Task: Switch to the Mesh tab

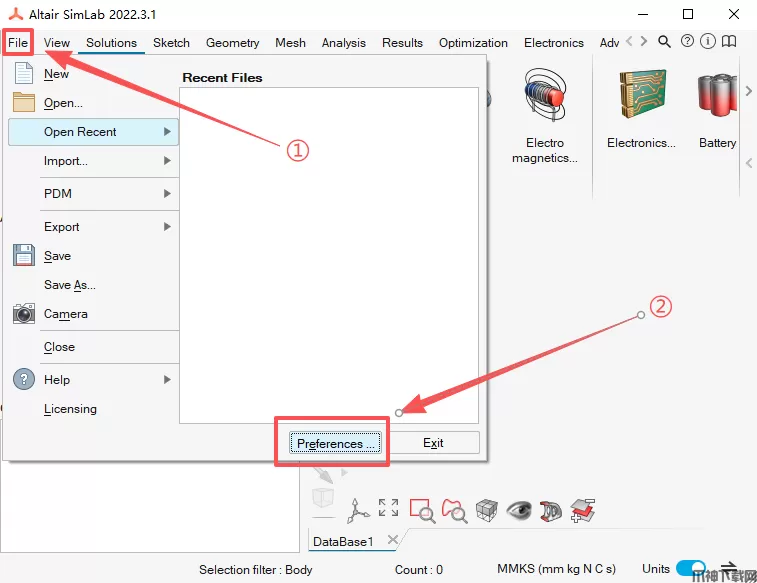Action: coord(291,42)
